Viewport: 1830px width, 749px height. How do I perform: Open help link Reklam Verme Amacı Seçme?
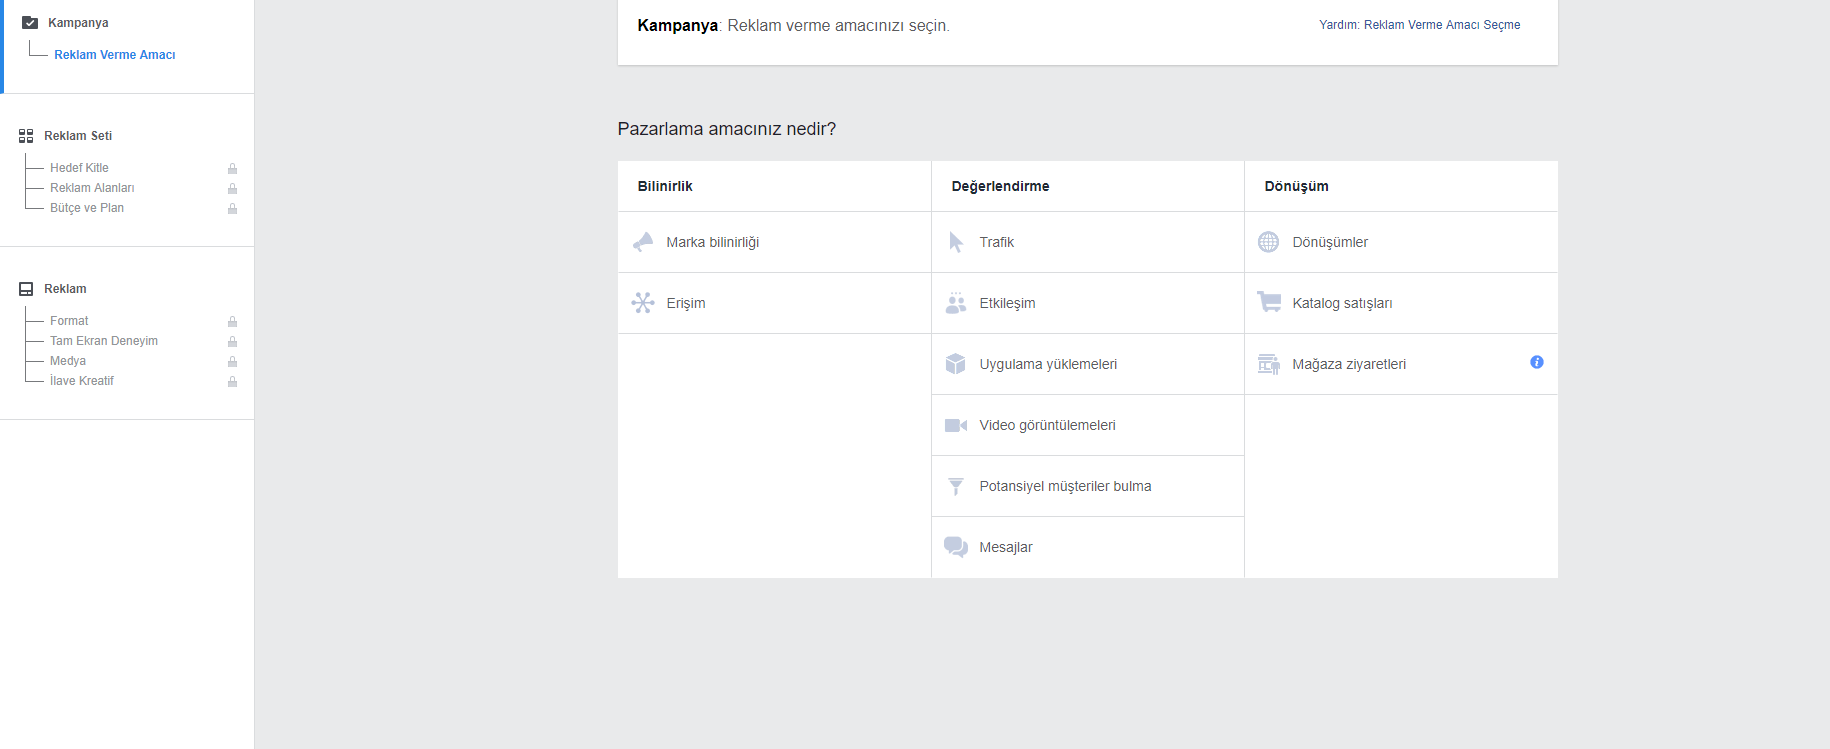1419,25
